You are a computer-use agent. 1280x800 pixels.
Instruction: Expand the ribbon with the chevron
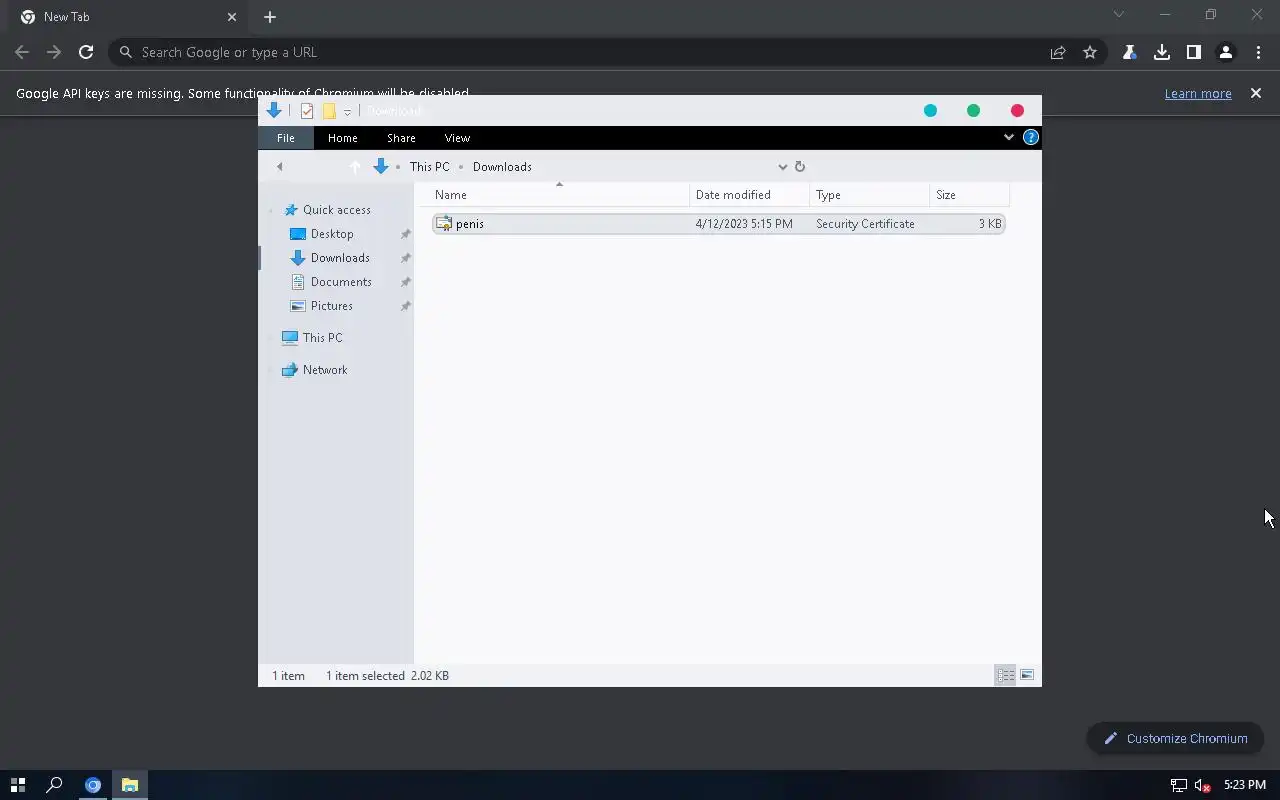1008,137
